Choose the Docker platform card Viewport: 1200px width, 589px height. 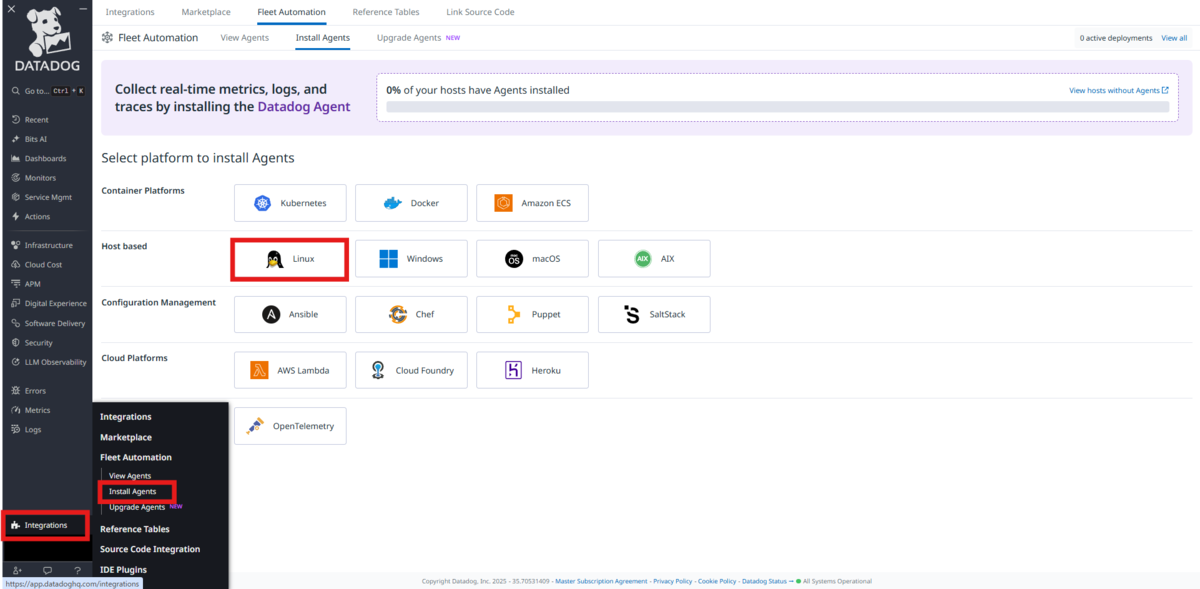(x=411, y=203)
